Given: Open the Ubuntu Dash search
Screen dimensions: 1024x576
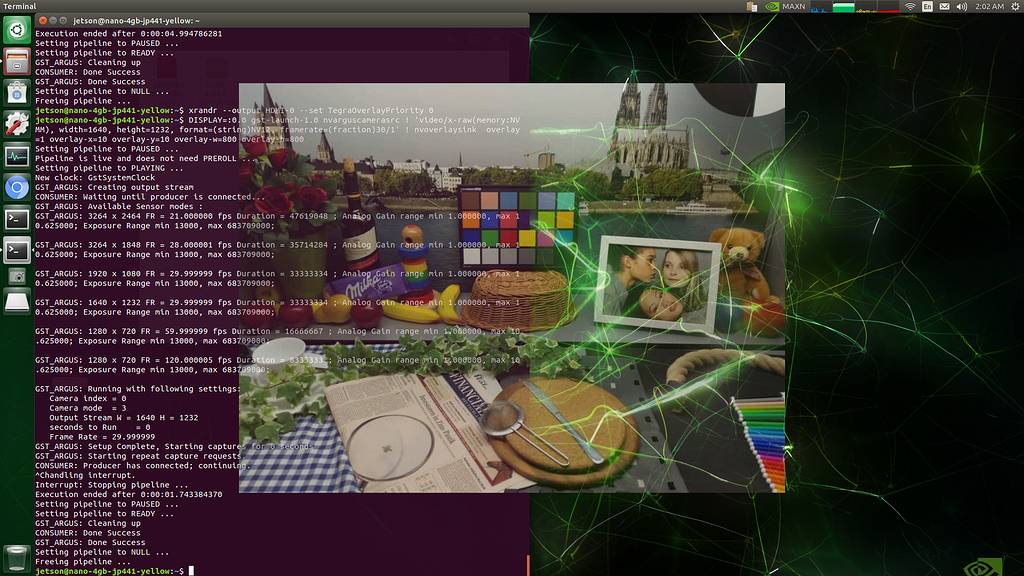Looking at the screenshot, I should click(16, 30).
